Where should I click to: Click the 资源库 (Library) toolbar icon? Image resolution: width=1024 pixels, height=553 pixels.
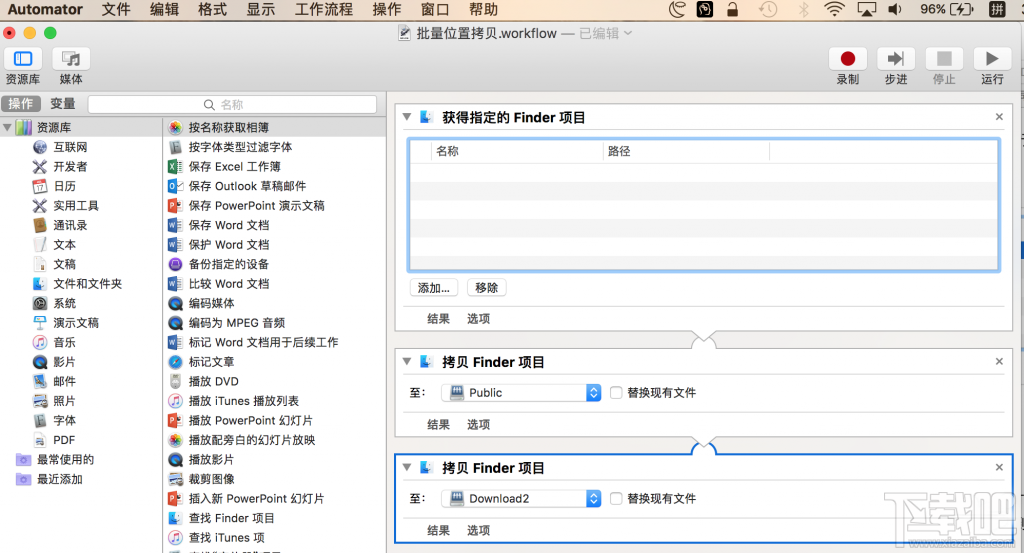[x=23, y=59]
